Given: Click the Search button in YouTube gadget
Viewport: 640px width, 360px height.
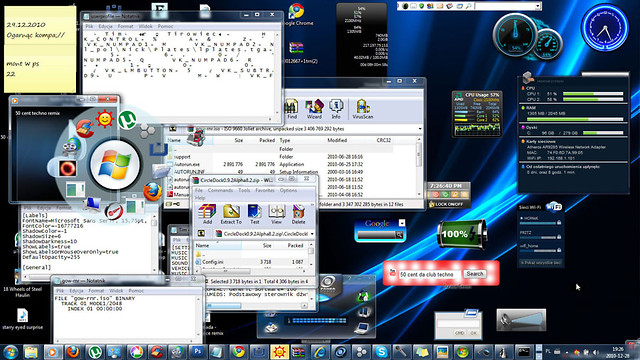Looking at the screenshot, I should click(x=475, y=274).
